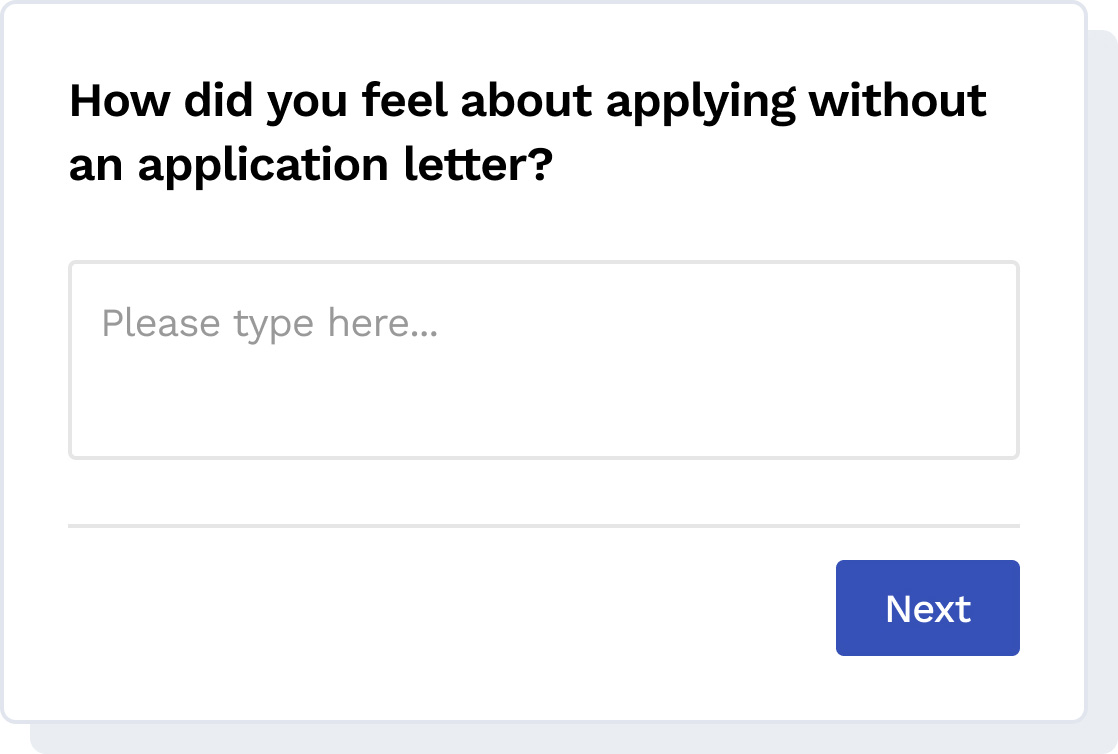
Task: Click the 'an application letter?' heading line
Action: 311,165
